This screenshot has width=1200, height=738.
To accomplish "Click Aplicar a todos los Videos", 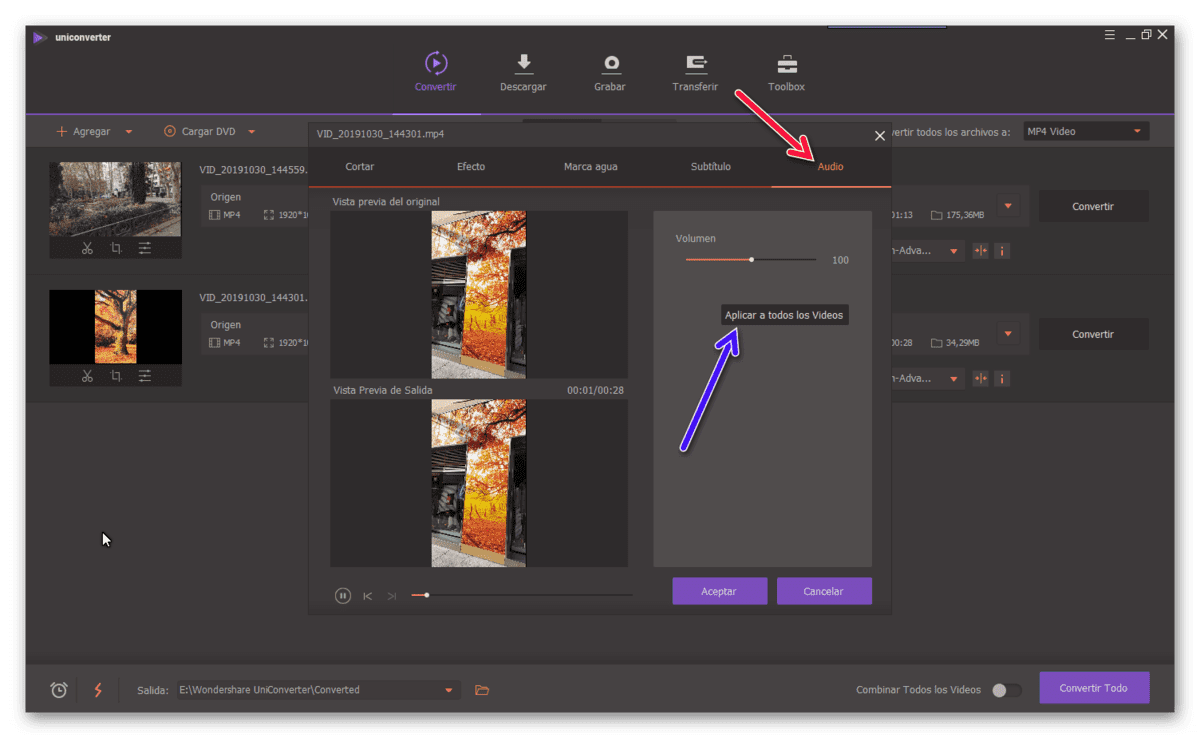I will [784, 315].
